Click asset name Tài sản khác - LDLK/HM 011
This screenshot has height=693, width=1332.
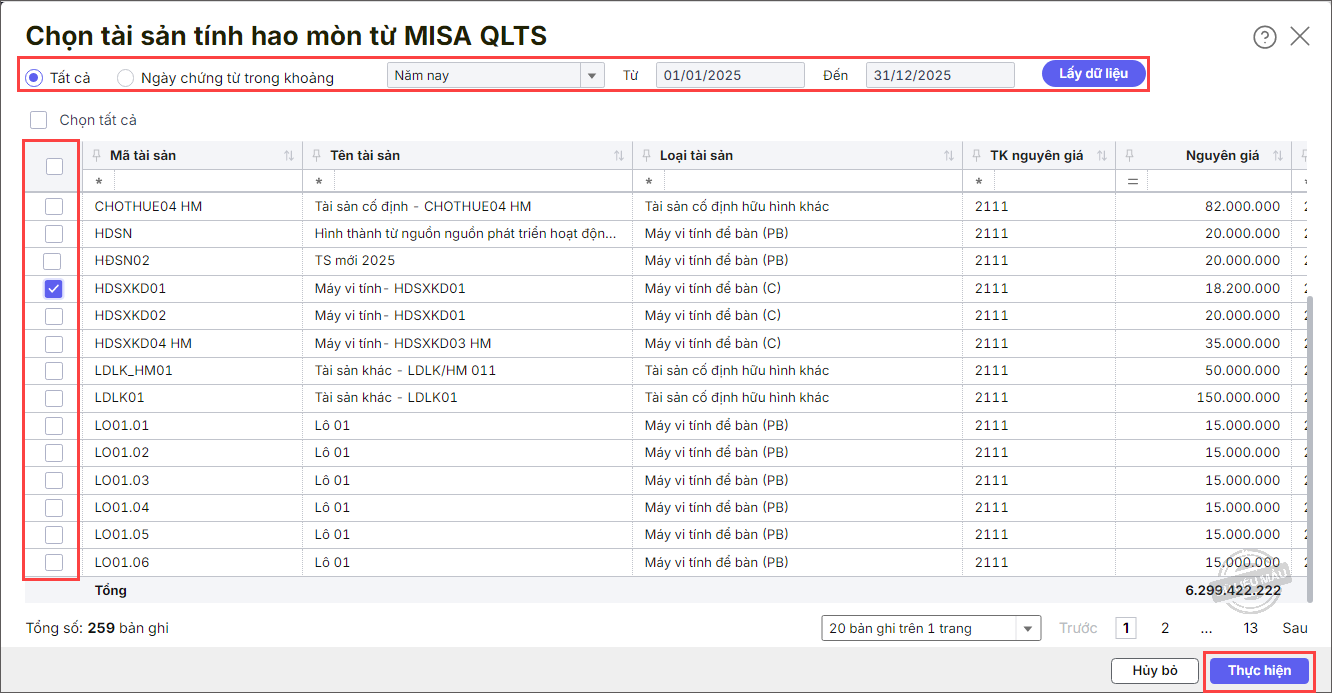[405, 370]
